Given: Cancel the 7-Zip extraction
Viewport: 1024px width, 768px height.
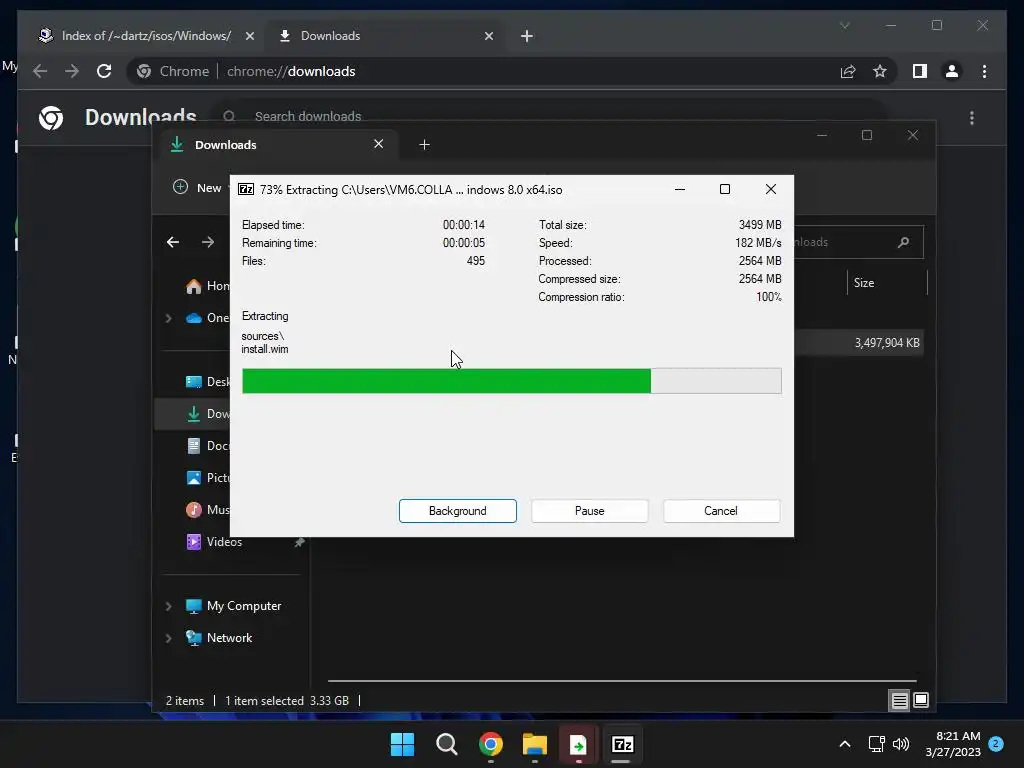Looking at the screenshot, I should 721,511.
